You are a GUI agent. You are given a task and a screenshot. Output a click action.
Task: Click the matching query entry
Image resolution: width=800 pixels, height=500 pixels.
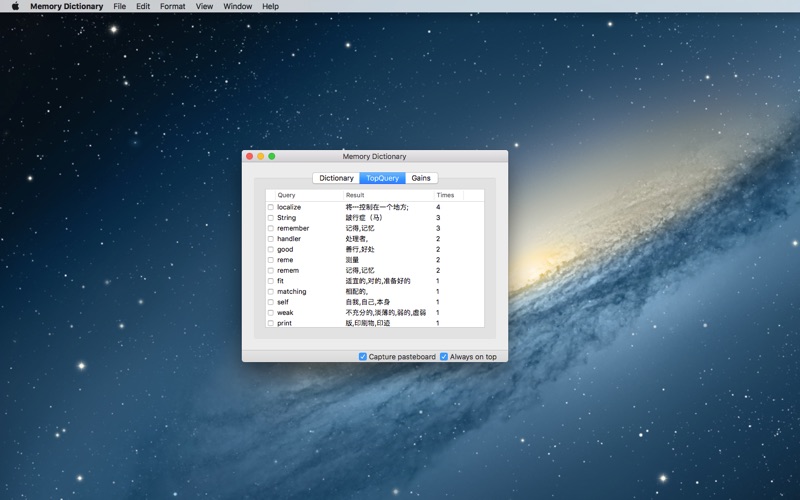click(x=291, y=291)
